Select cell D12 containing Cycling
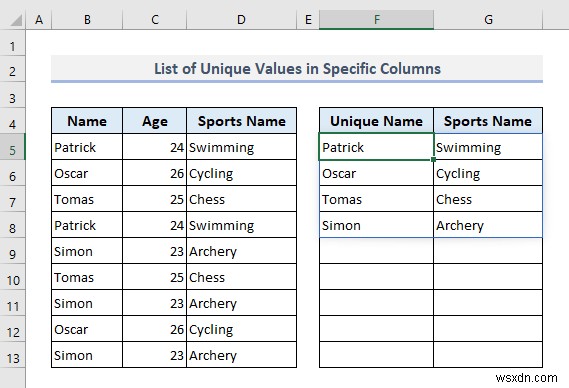569x388 pixels. click(x=241, y=329)
